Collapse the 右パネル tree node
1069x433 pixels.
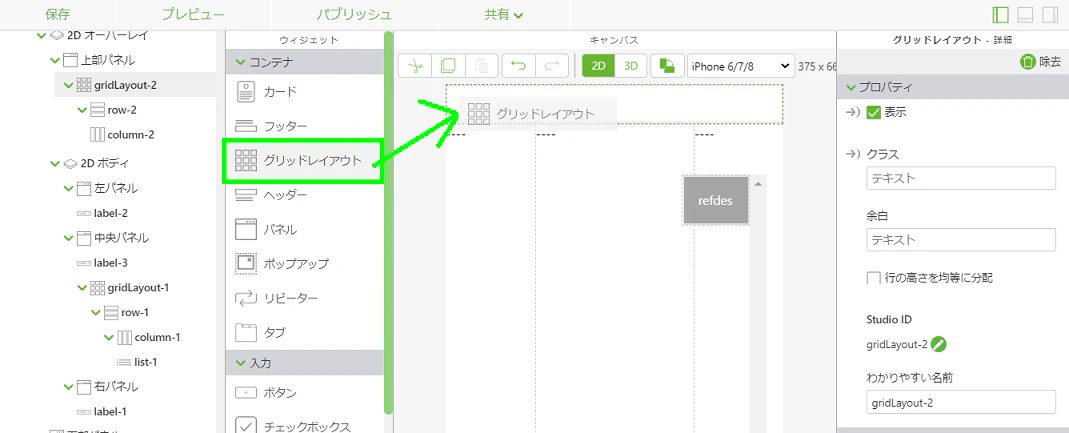68,387
